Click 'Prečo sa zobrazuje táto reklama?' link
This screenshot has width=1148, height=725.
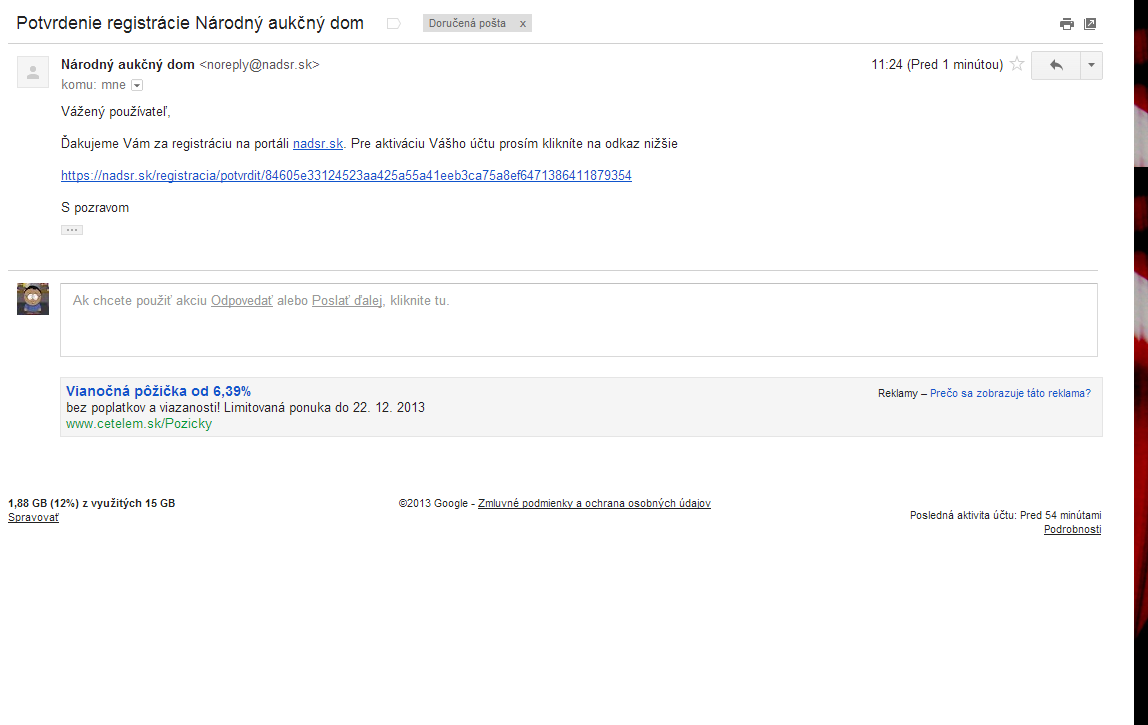[x=1010, y=393]
